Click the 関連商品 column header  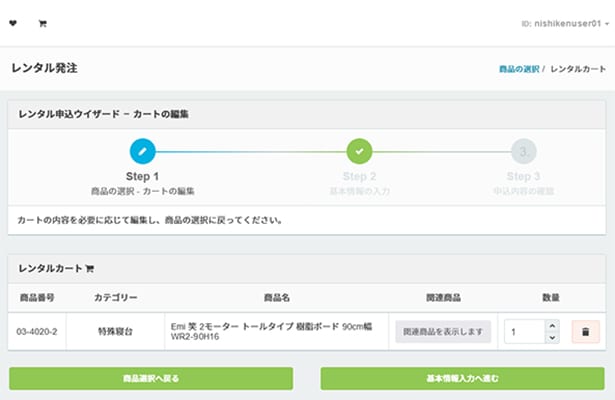[x=443, y=298]
